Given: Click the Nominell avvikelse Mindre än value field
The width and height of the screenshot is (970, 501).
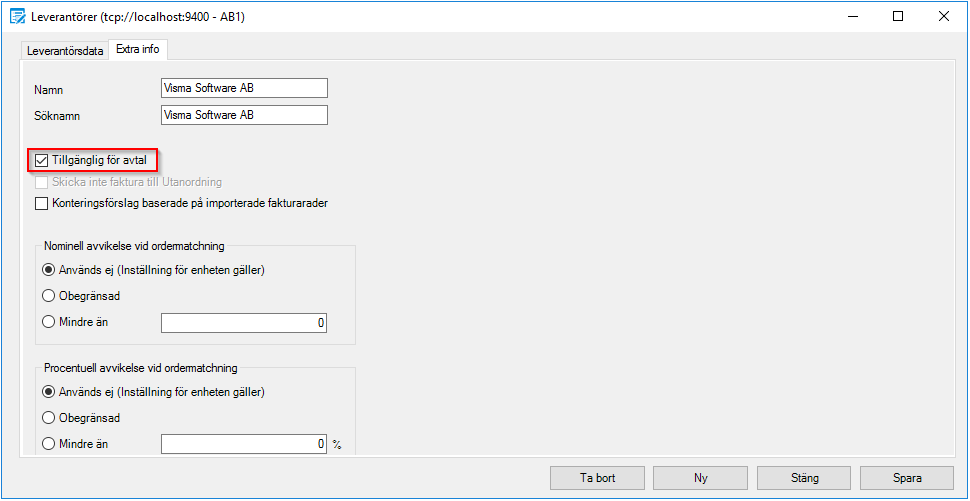Looking at the screenshot, I should [244, 323].
